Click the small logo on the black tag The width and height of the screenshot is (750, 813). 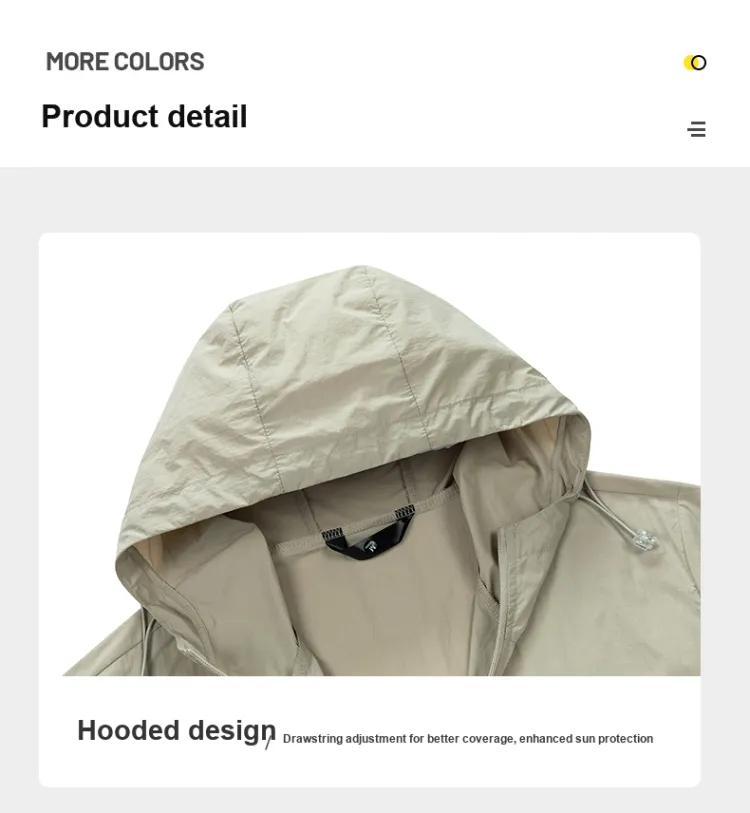click(x=371, y=545)
